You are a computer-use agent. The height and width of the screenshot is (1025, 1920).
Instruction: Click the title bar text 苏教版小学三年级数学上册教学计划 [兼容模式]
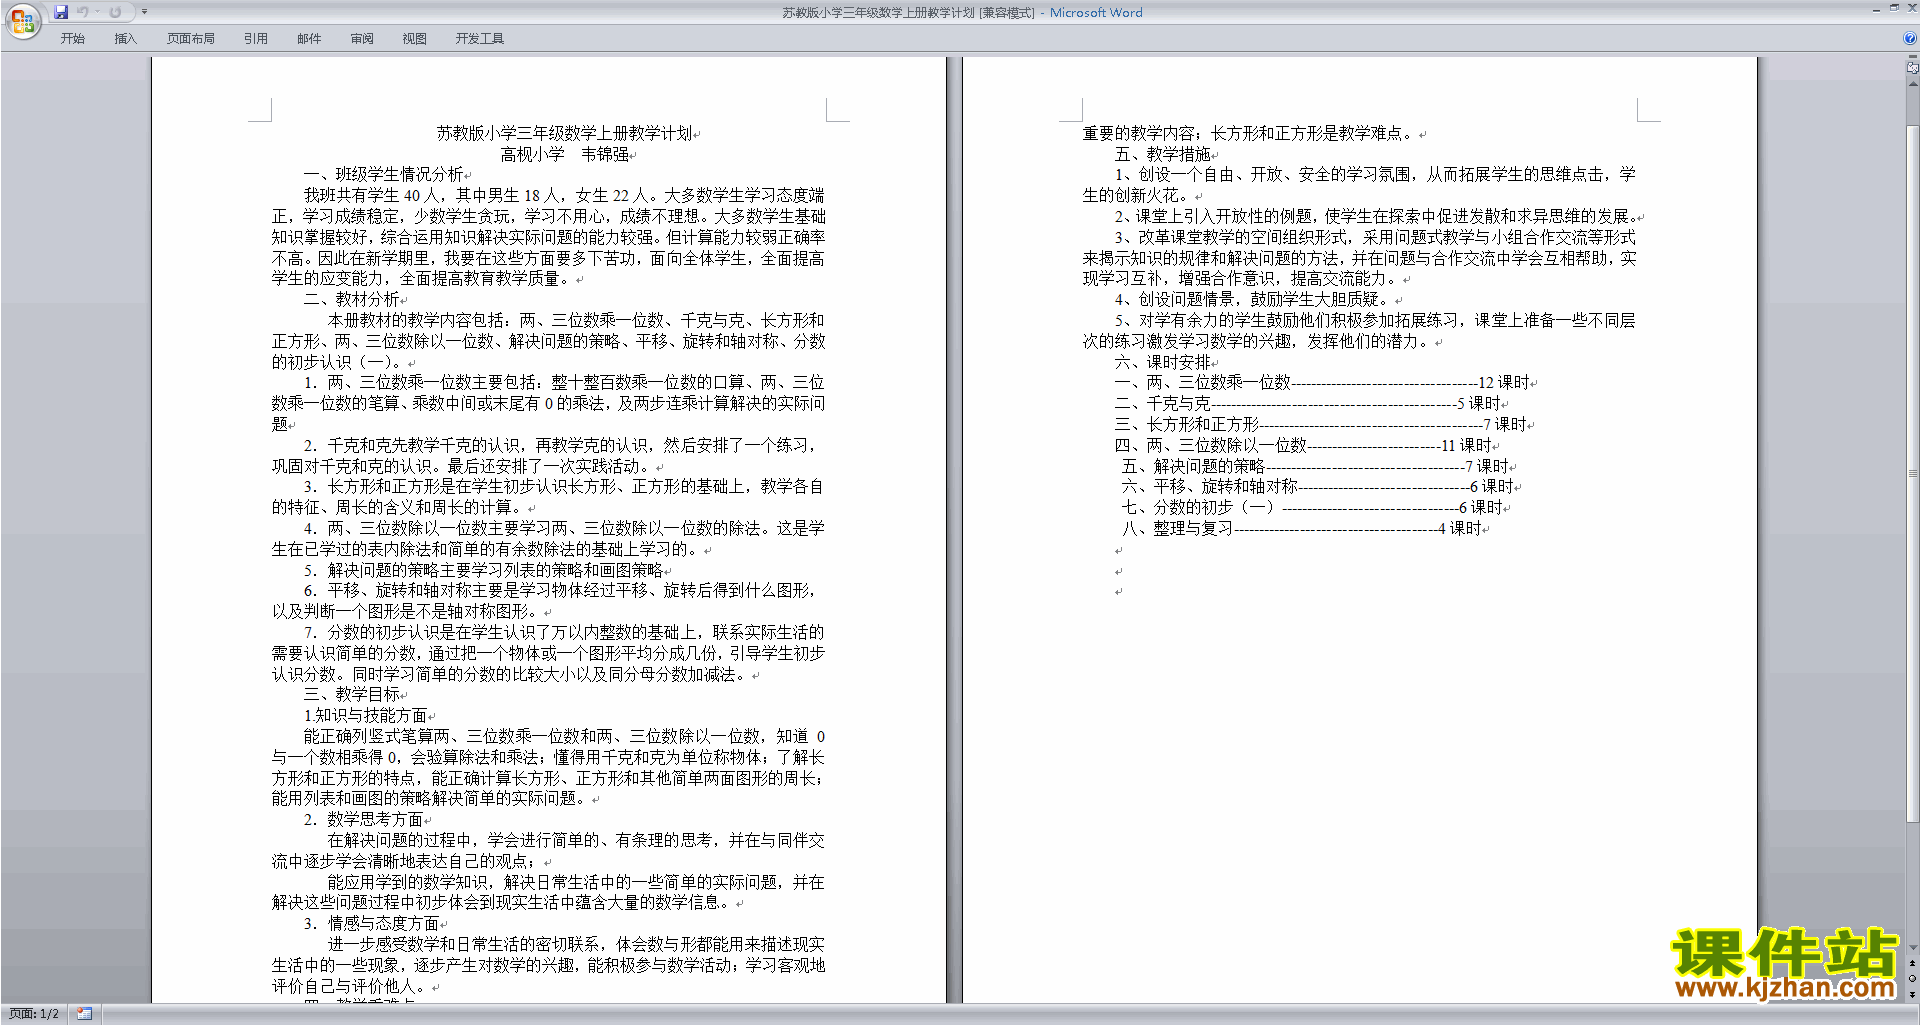[908, 12]
